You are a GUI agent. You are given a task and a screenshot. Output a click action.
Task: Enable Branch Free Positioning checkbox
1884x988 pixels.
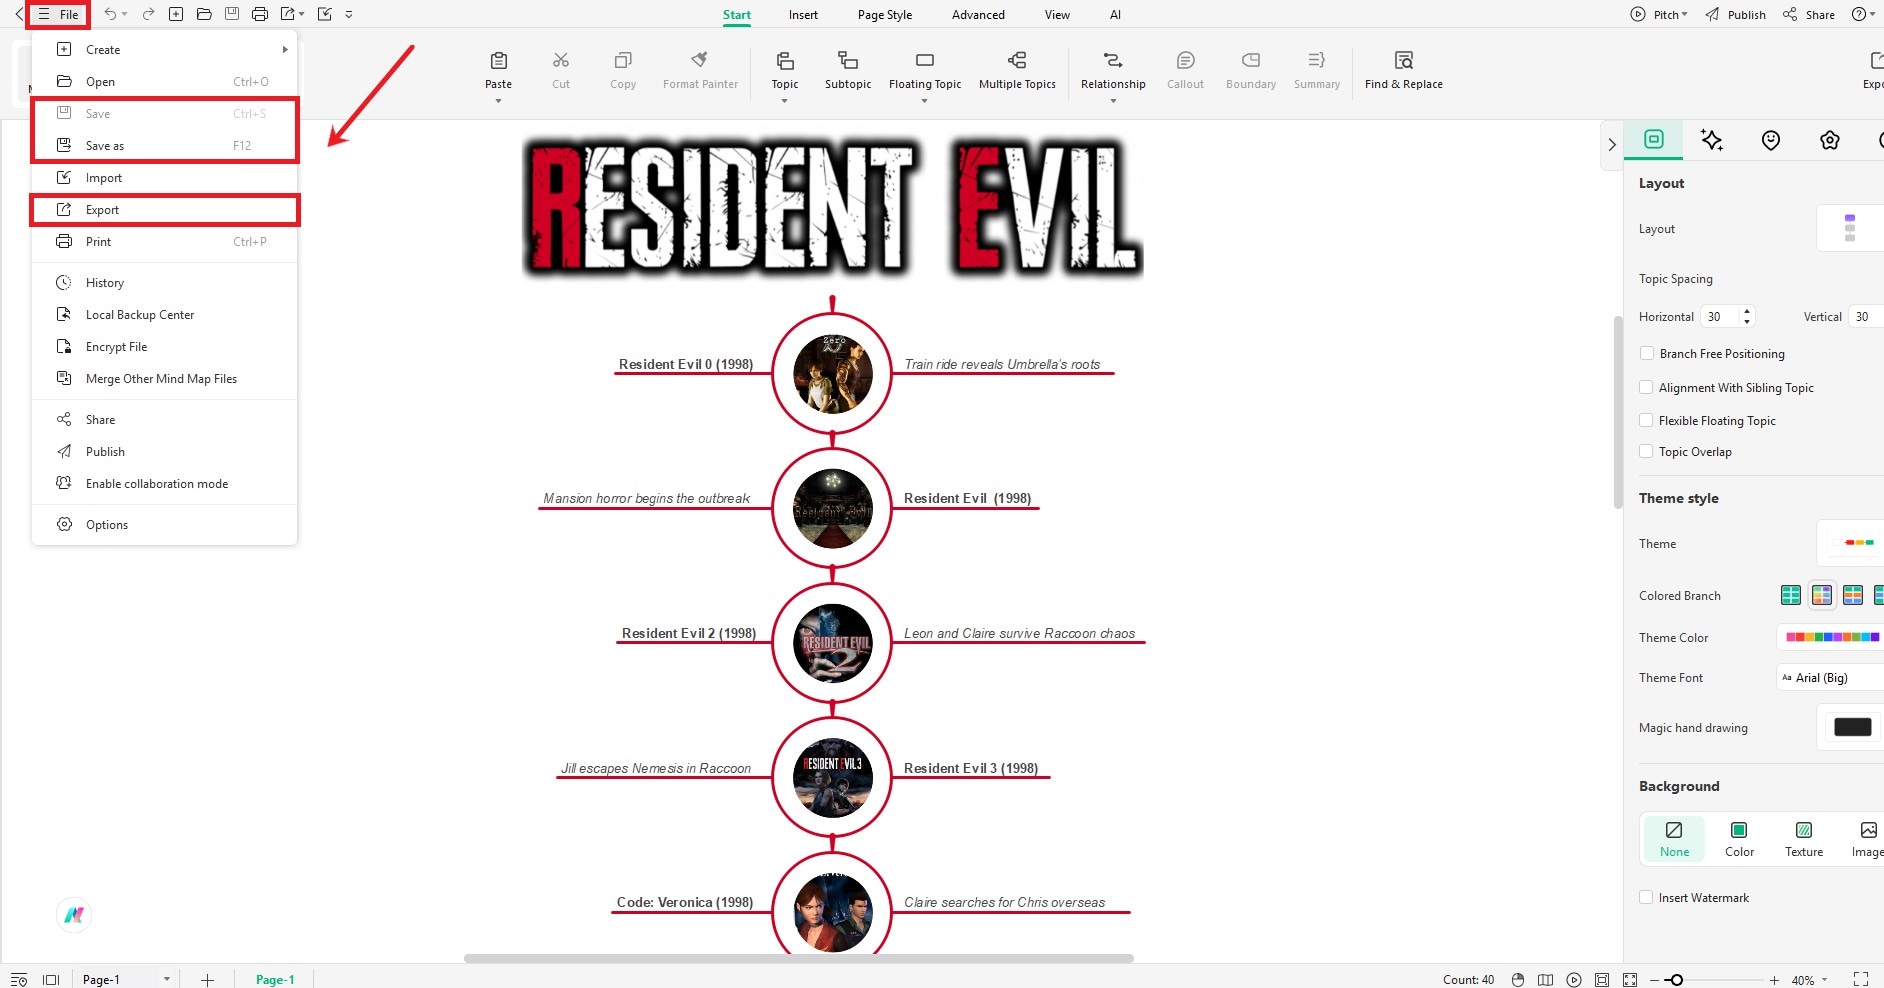[x=1646, y=353]
